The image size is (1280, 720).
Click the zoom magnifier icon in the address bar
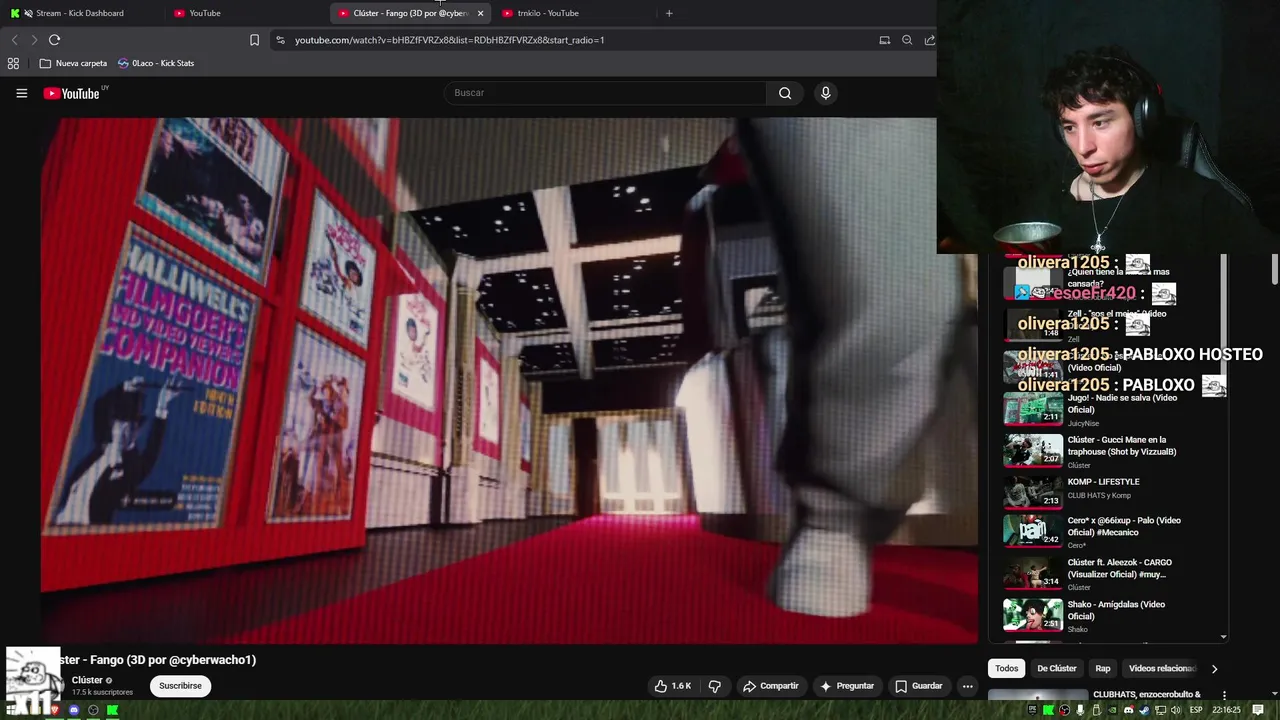(907, 40)
